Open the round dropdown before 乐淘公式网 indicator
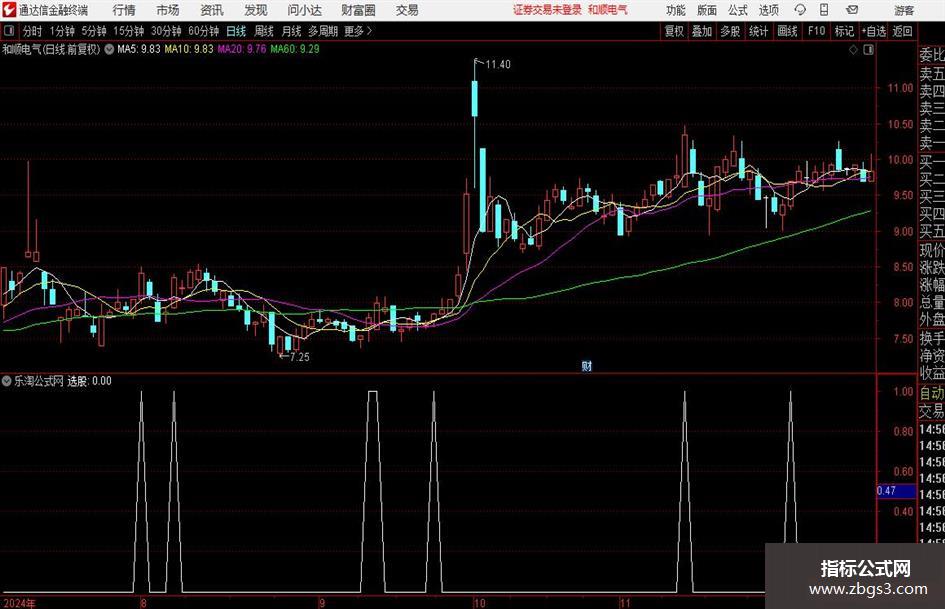945x609 pixels. click(x=7, y=381)
